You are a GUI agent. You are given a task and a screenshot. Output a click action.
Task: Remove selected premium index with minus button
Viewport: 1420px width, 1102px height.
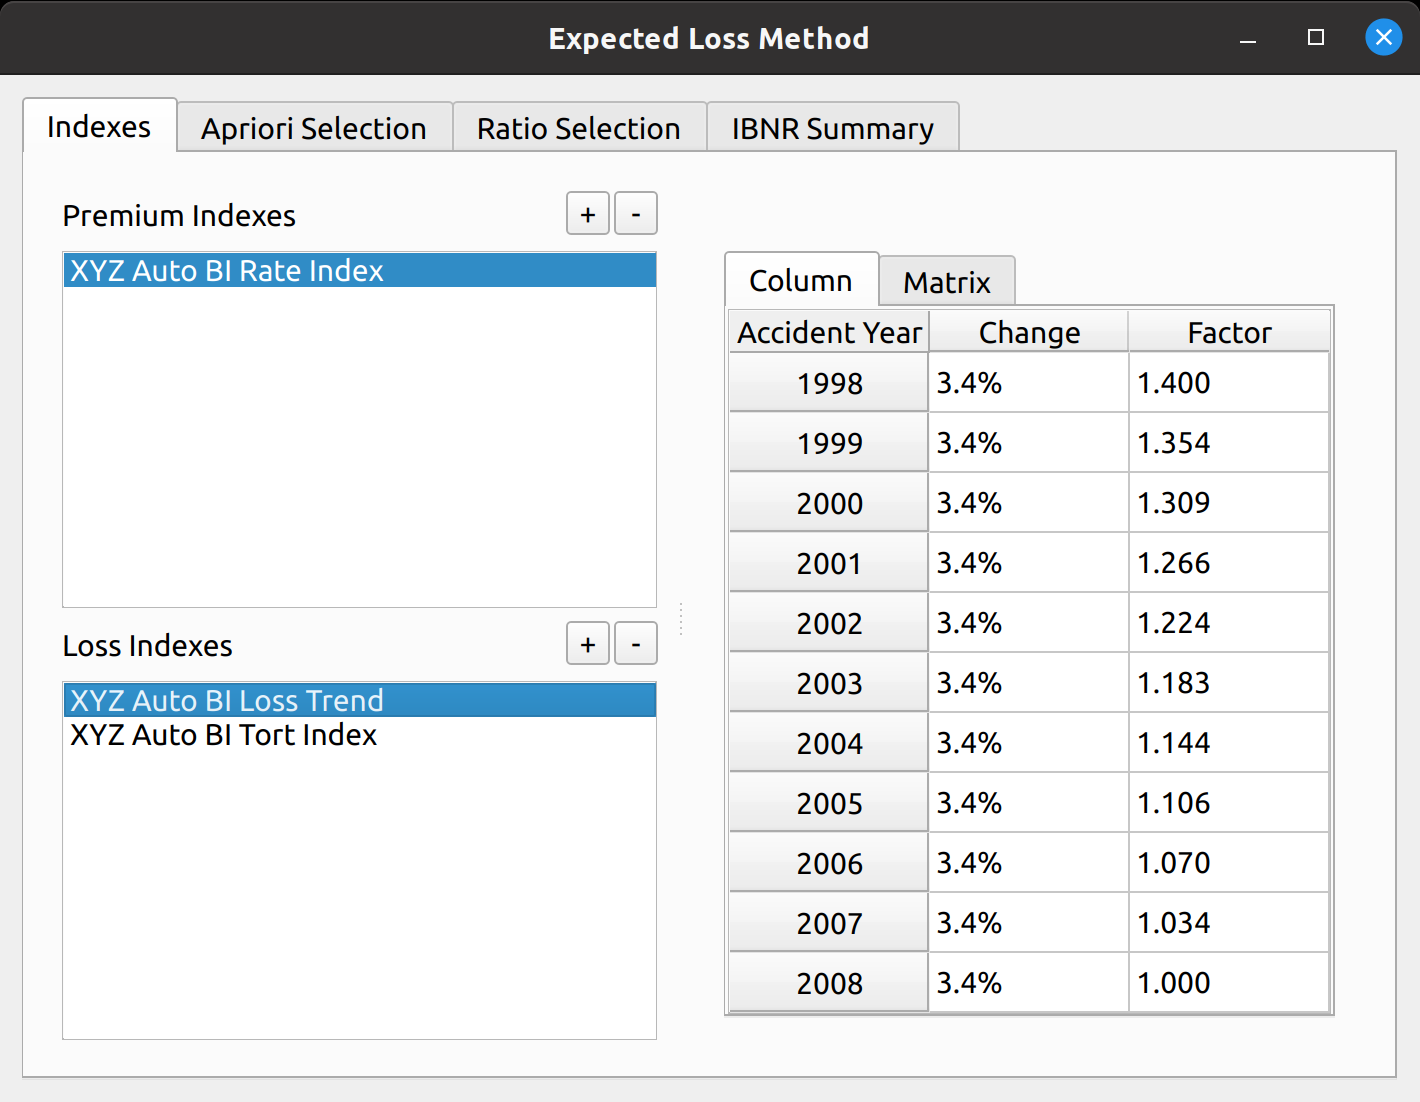click(635, 214)
